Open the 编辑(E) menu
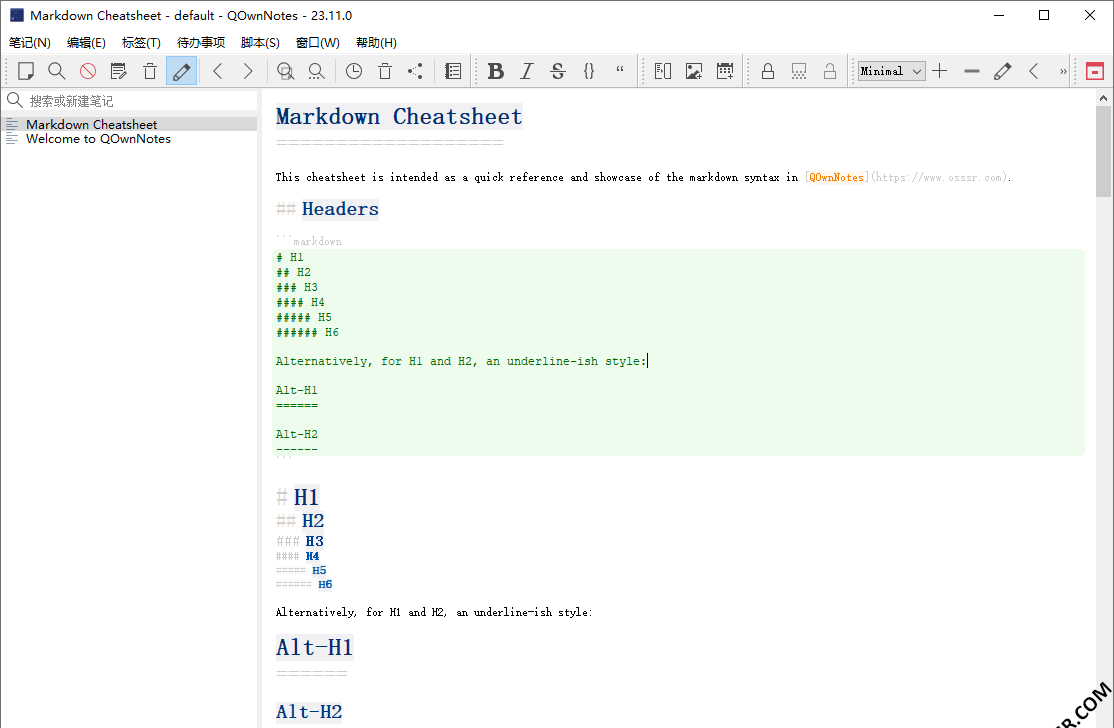The image size is (1114, 728). point(86,43)
